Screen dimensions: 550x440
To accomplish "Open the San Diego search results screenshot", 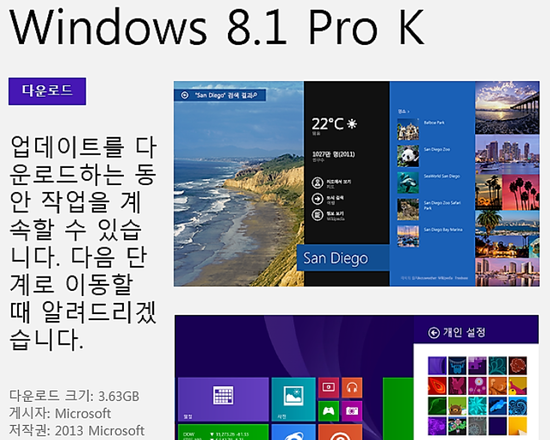I will [x=357, y=184].
